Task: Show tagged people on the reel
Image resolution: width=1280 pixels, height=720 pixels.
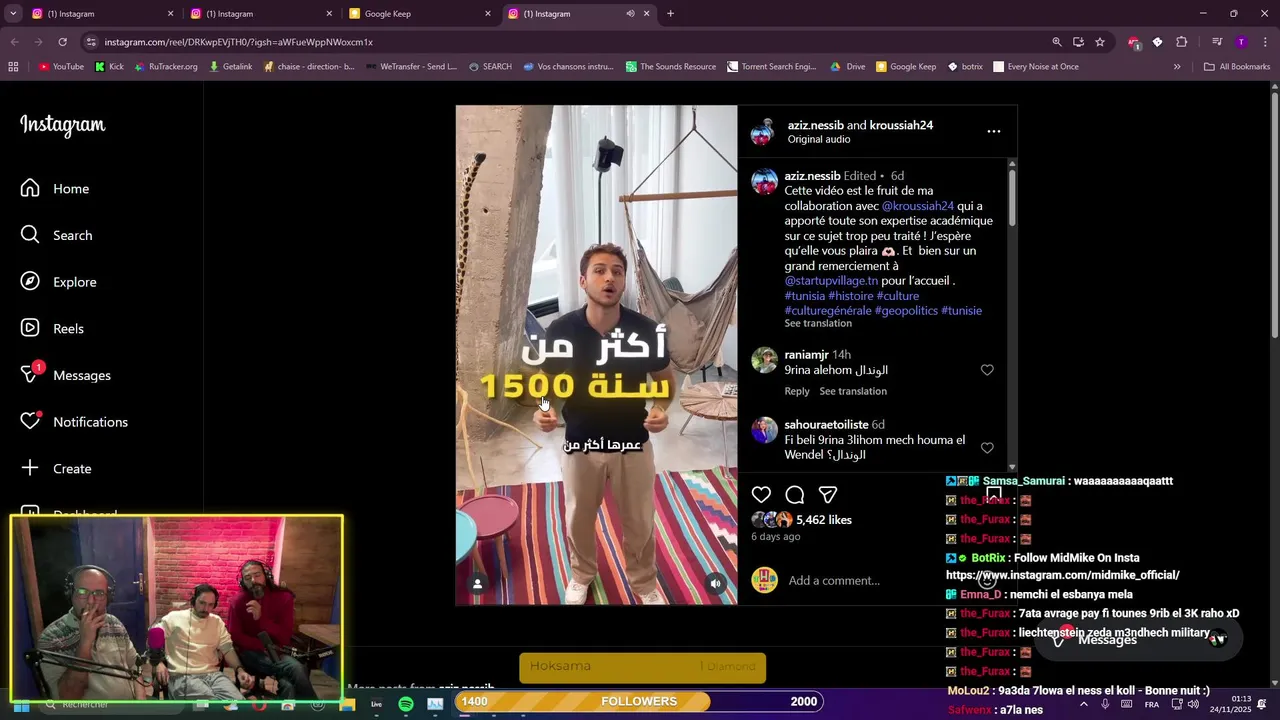Action: point(478,584)
